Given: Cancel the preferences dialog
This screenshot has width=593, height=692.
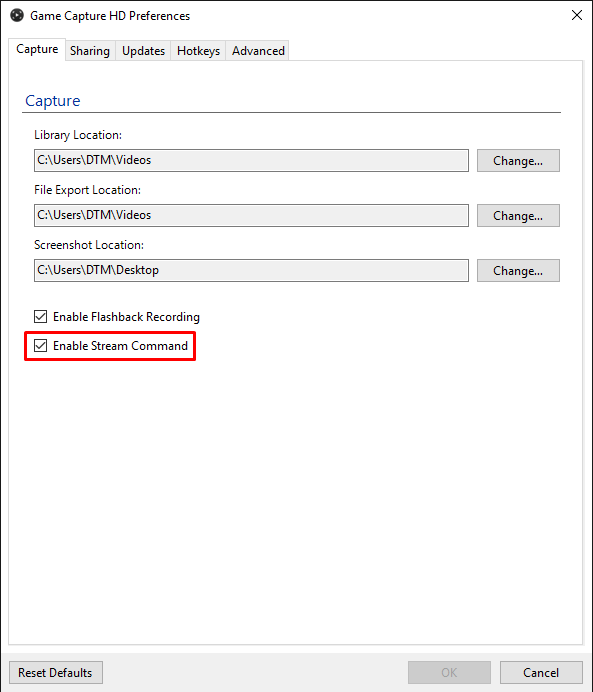Looking at the screenshot, I should pyautogui.click(x=541, y=673).
